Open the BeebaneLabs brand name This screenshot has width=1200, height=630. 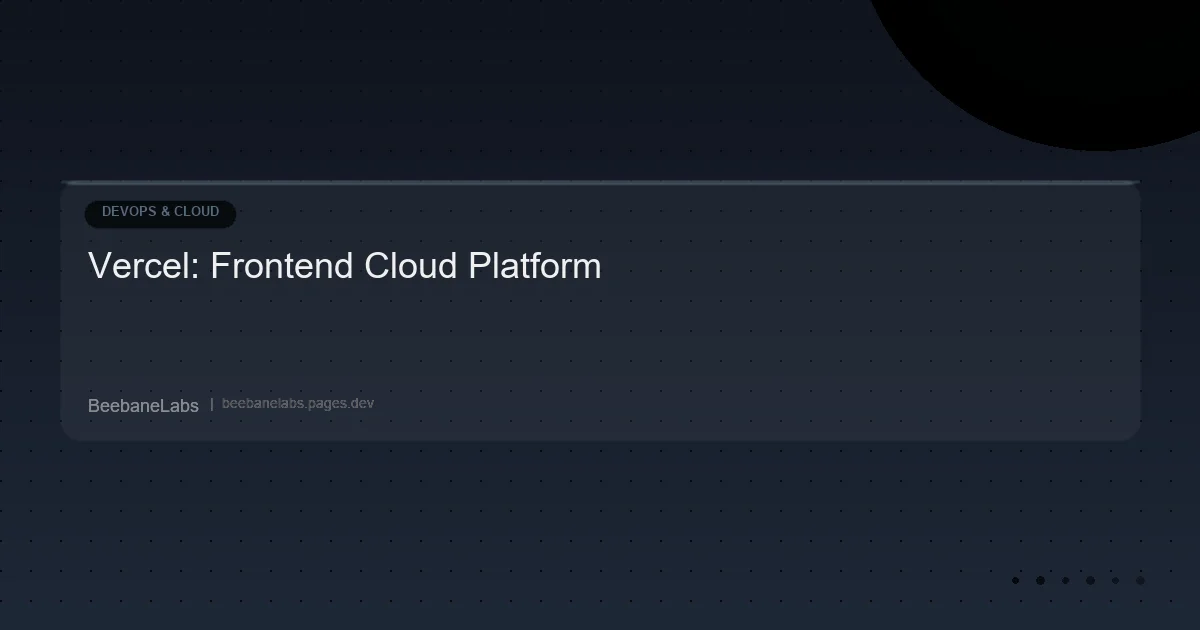pyautogui.click(x=143, y=405)
